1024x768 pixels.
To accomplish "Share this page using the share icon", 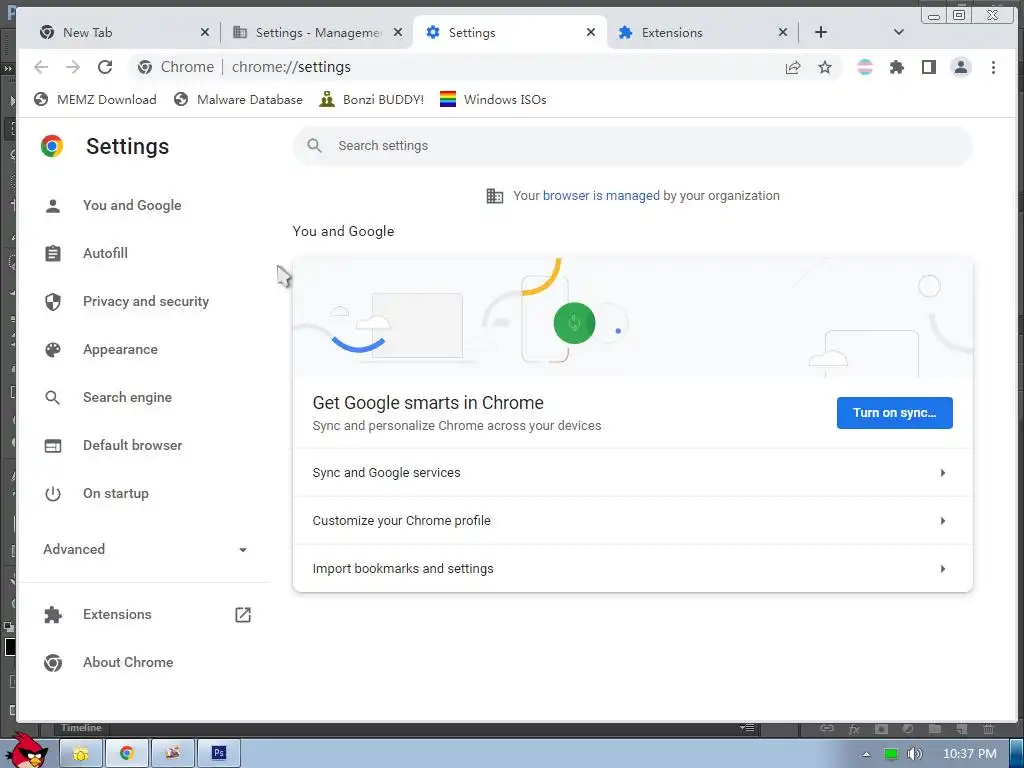I will (793, 67).
